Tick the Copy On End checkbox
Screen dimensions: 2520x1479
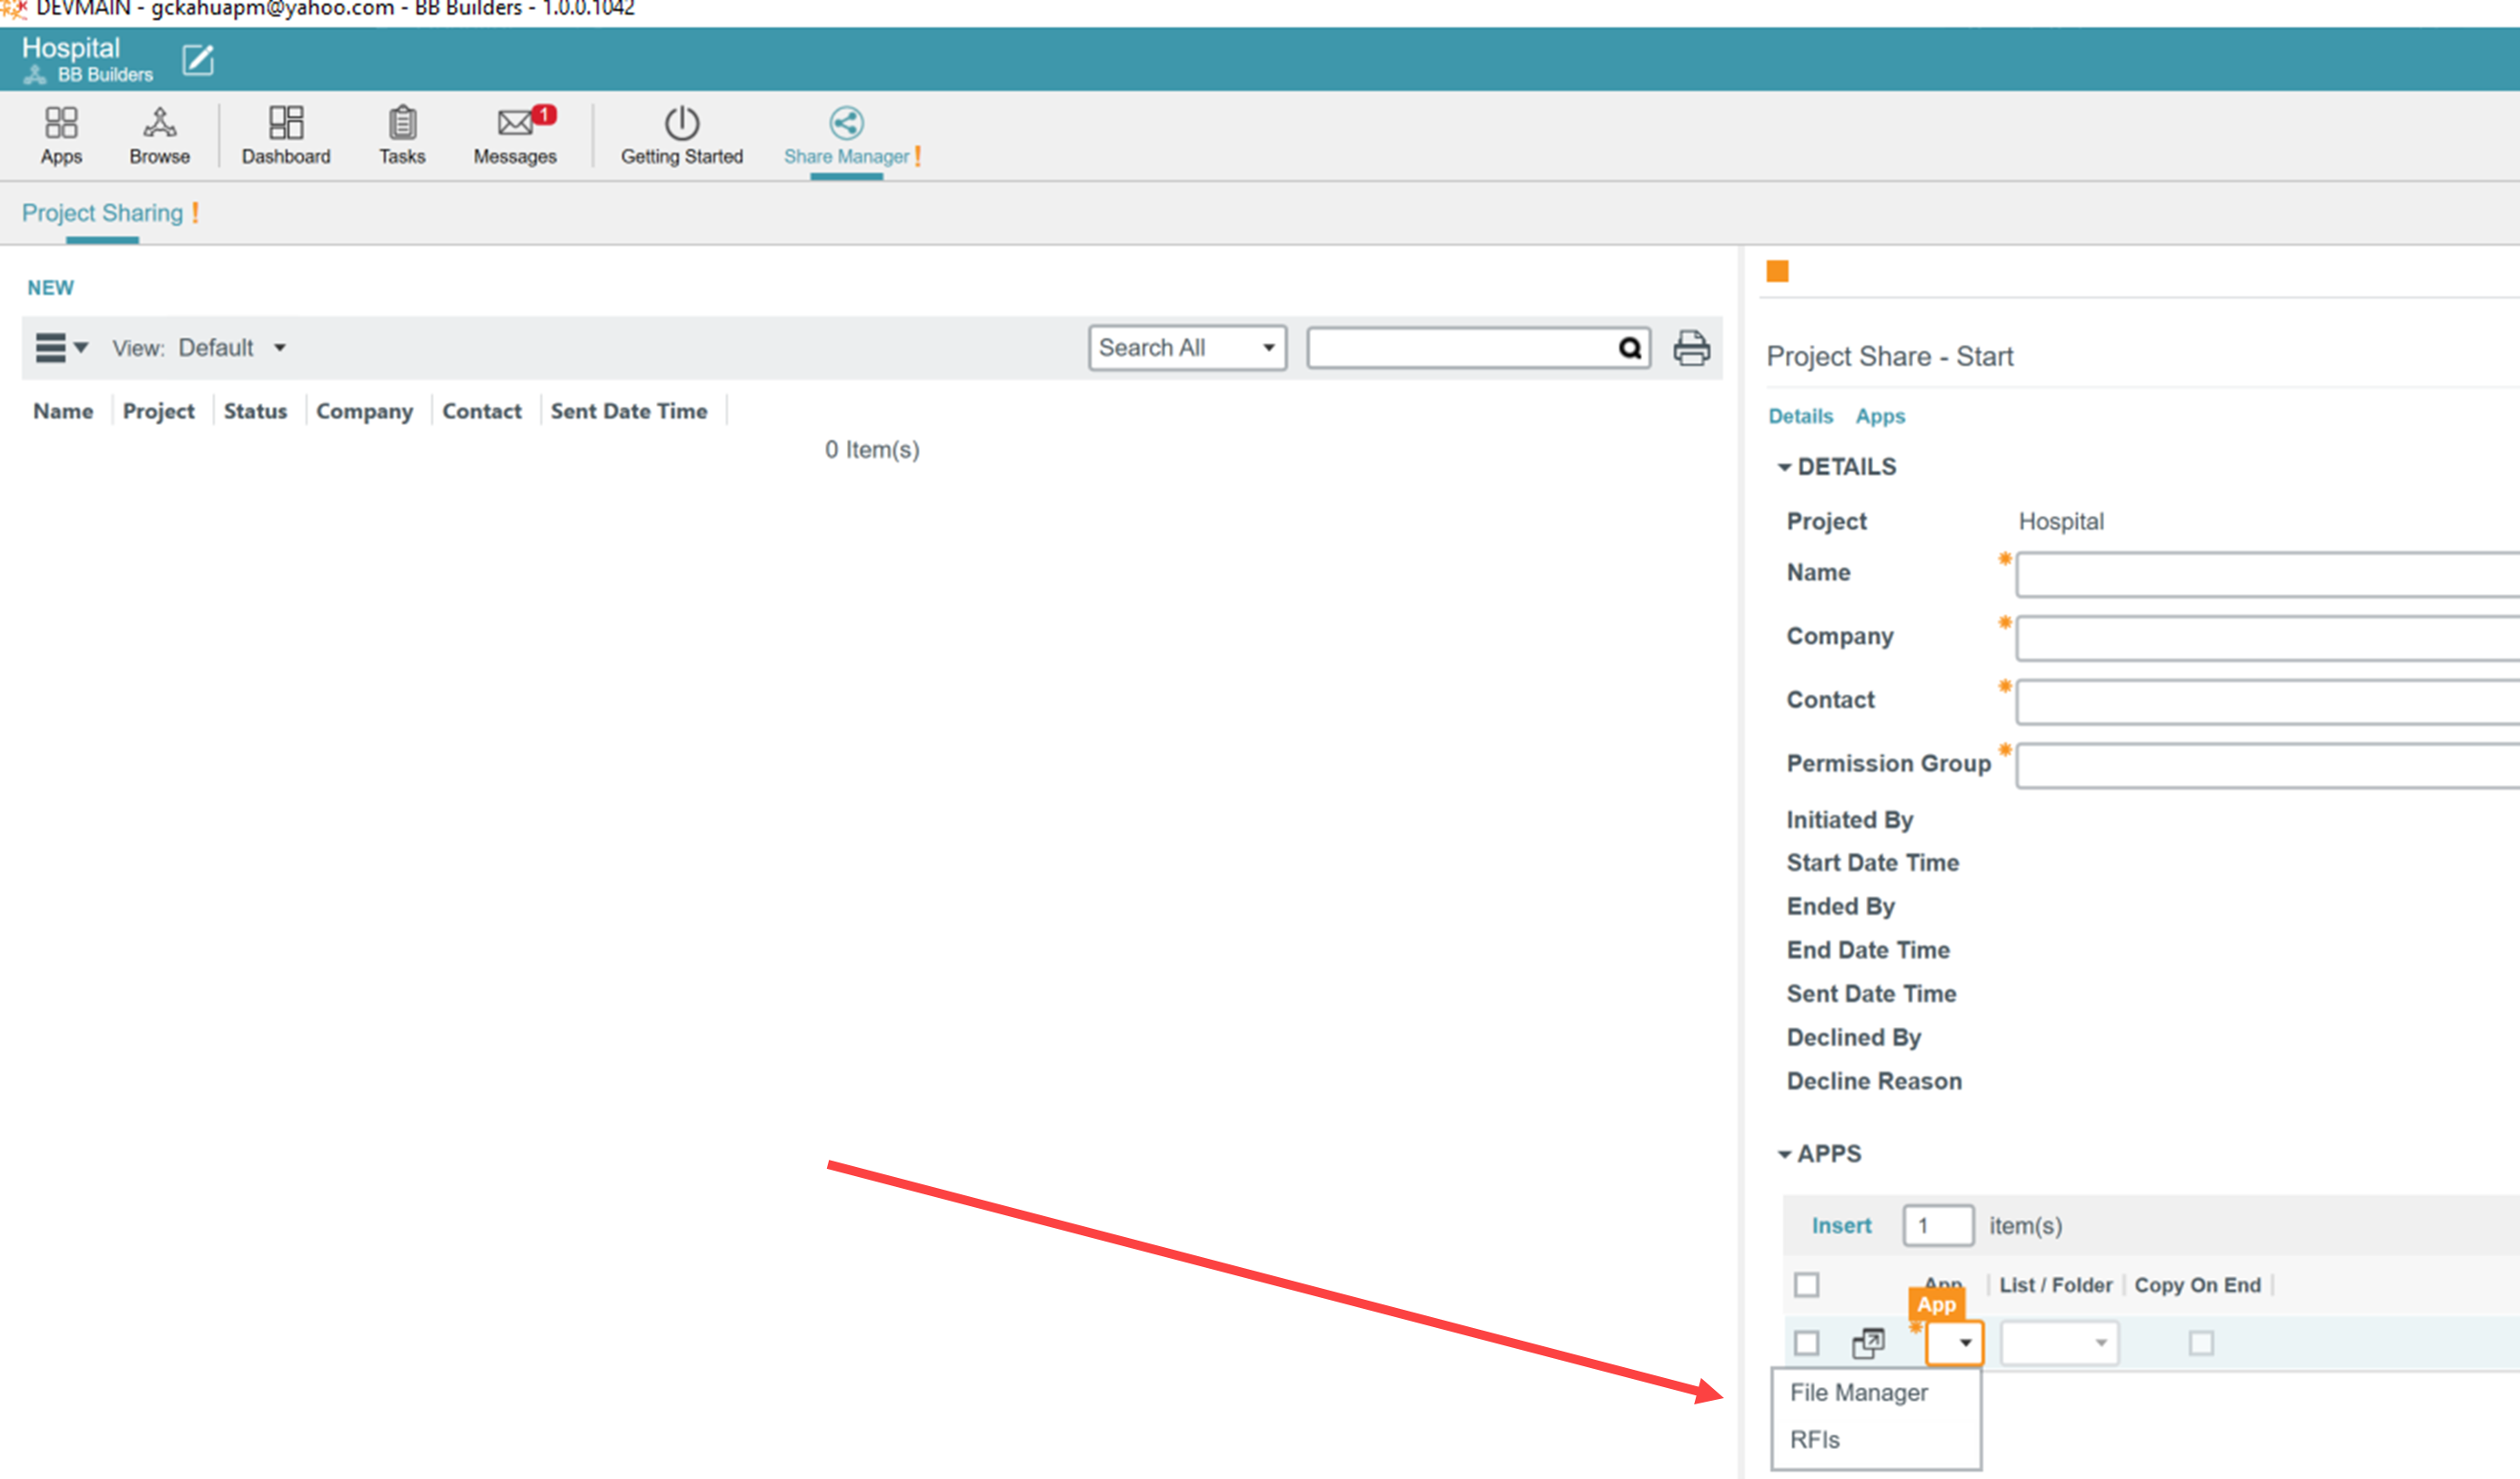[x=2200, y=1343]
